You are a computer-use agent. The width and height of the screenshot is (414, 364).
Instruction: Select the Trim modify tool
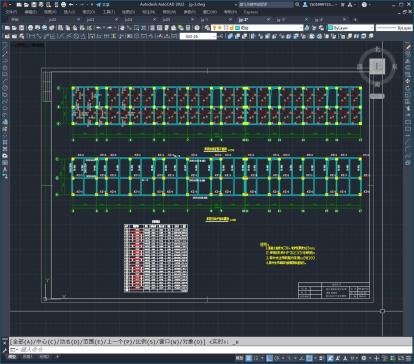pyautogui.click(x=408, y=109)
